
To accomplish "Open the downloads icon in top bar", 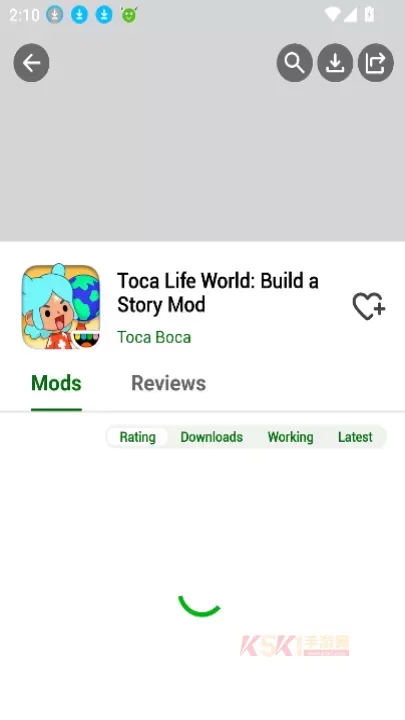I will (x=335, y=63).
